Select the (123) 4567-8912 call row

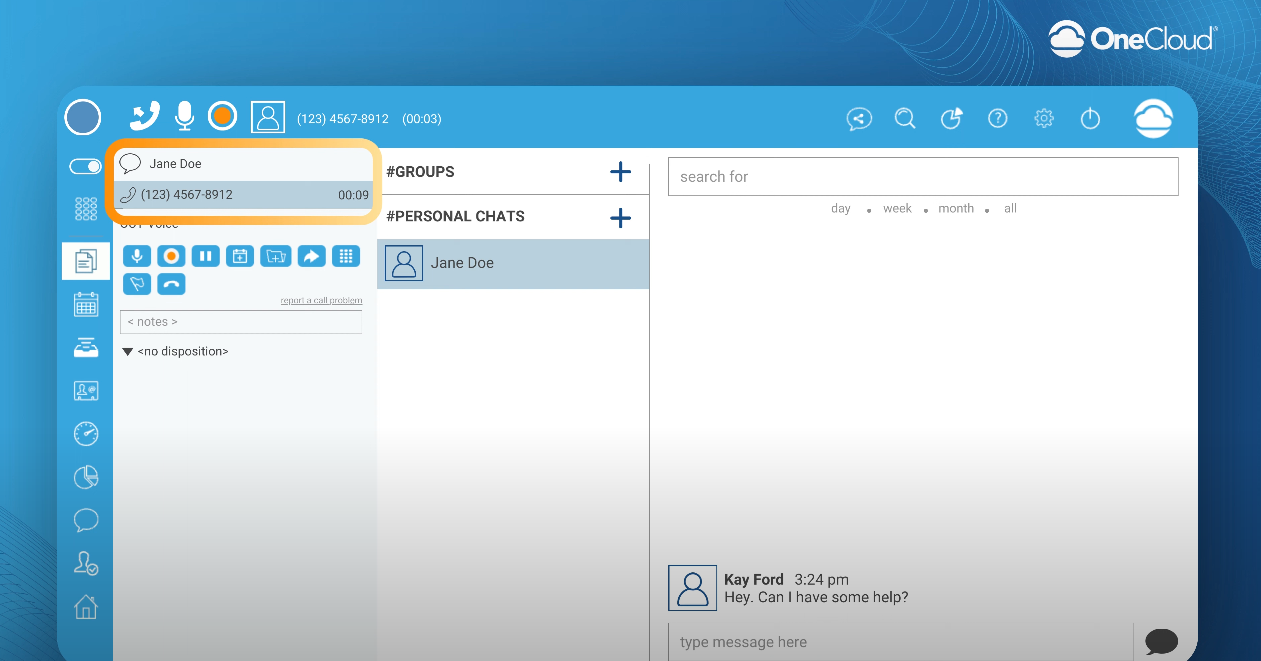244,195
